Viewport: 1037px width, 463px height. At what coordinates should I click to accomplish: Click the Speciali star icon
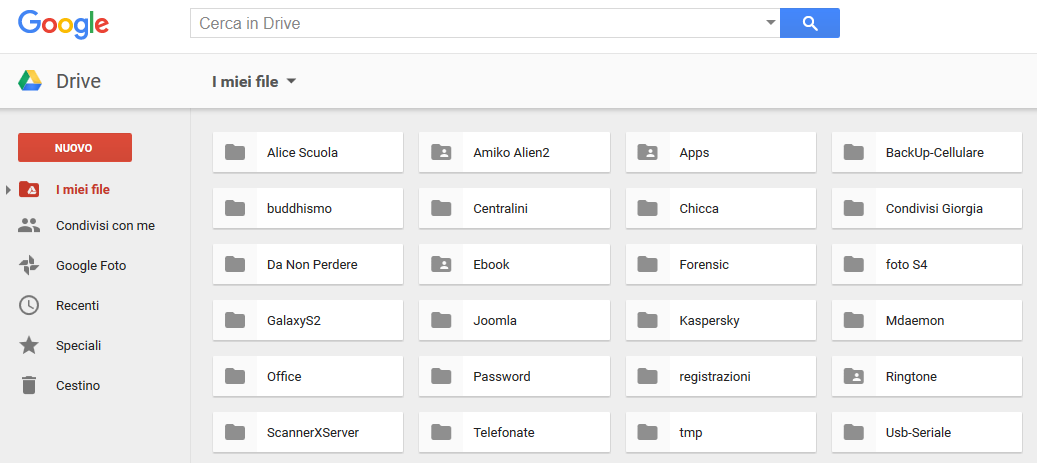coord(29,345)
